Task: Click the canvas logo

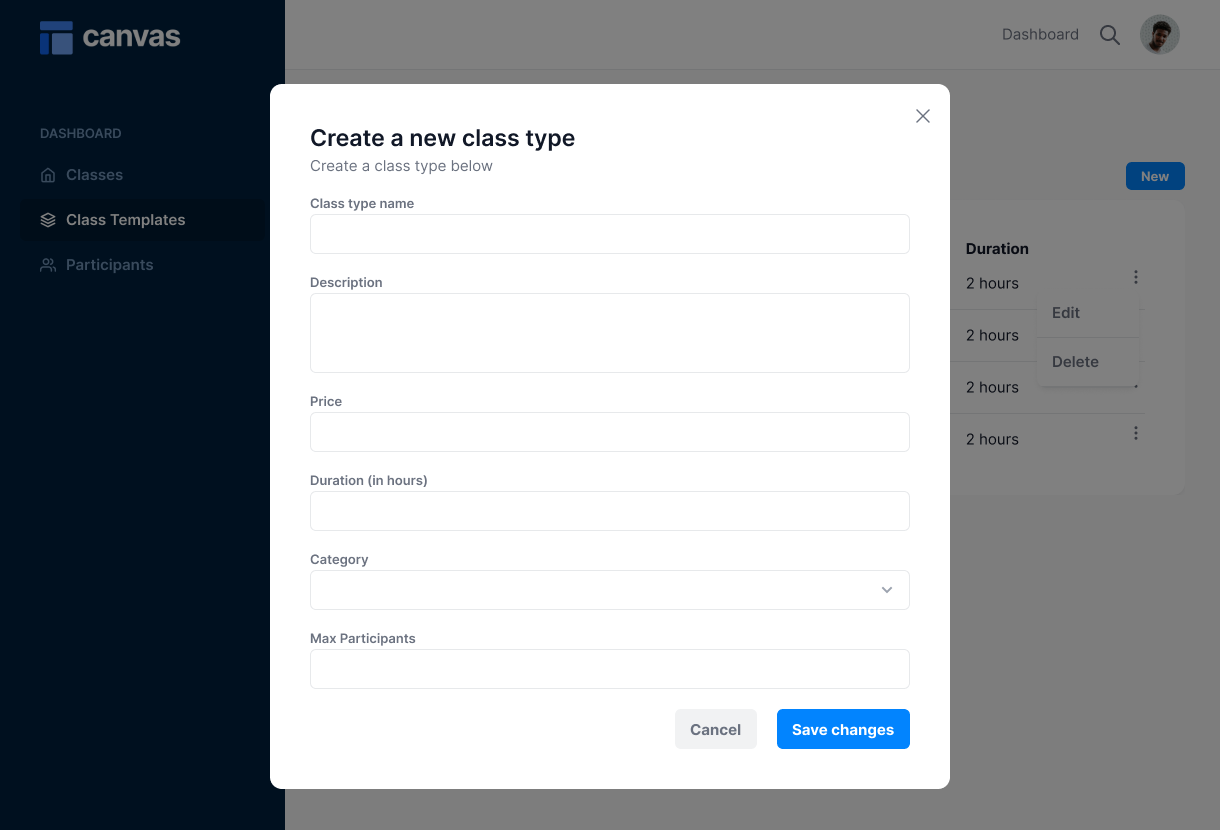Action: (x=110, y=37)
